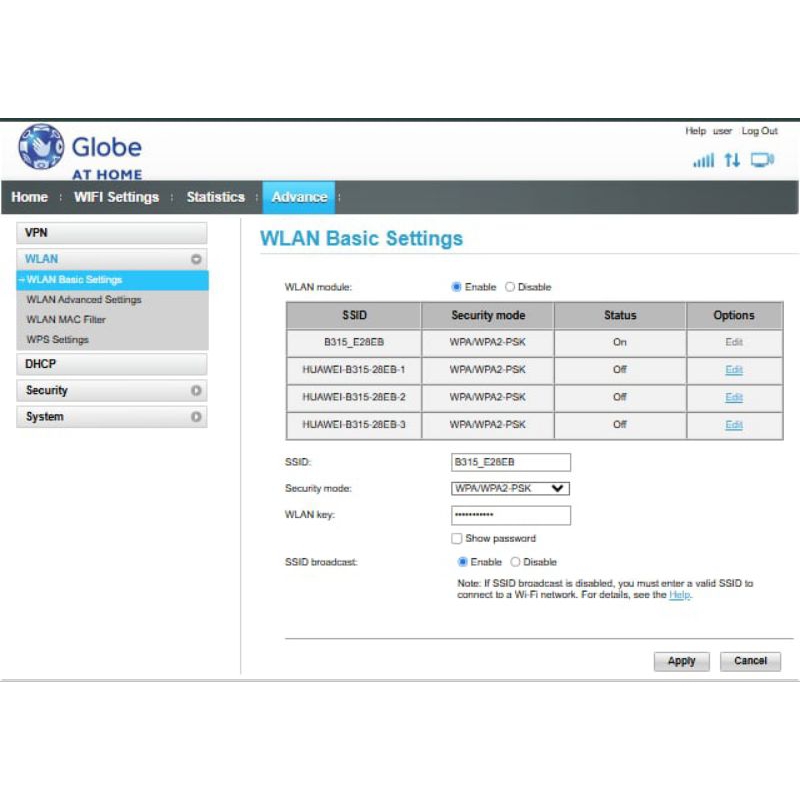Image resolution: width=800 pixels, height=800 pixels.
Task: Expand the Security section in sidebar
Action: click(x=196, y=391)
